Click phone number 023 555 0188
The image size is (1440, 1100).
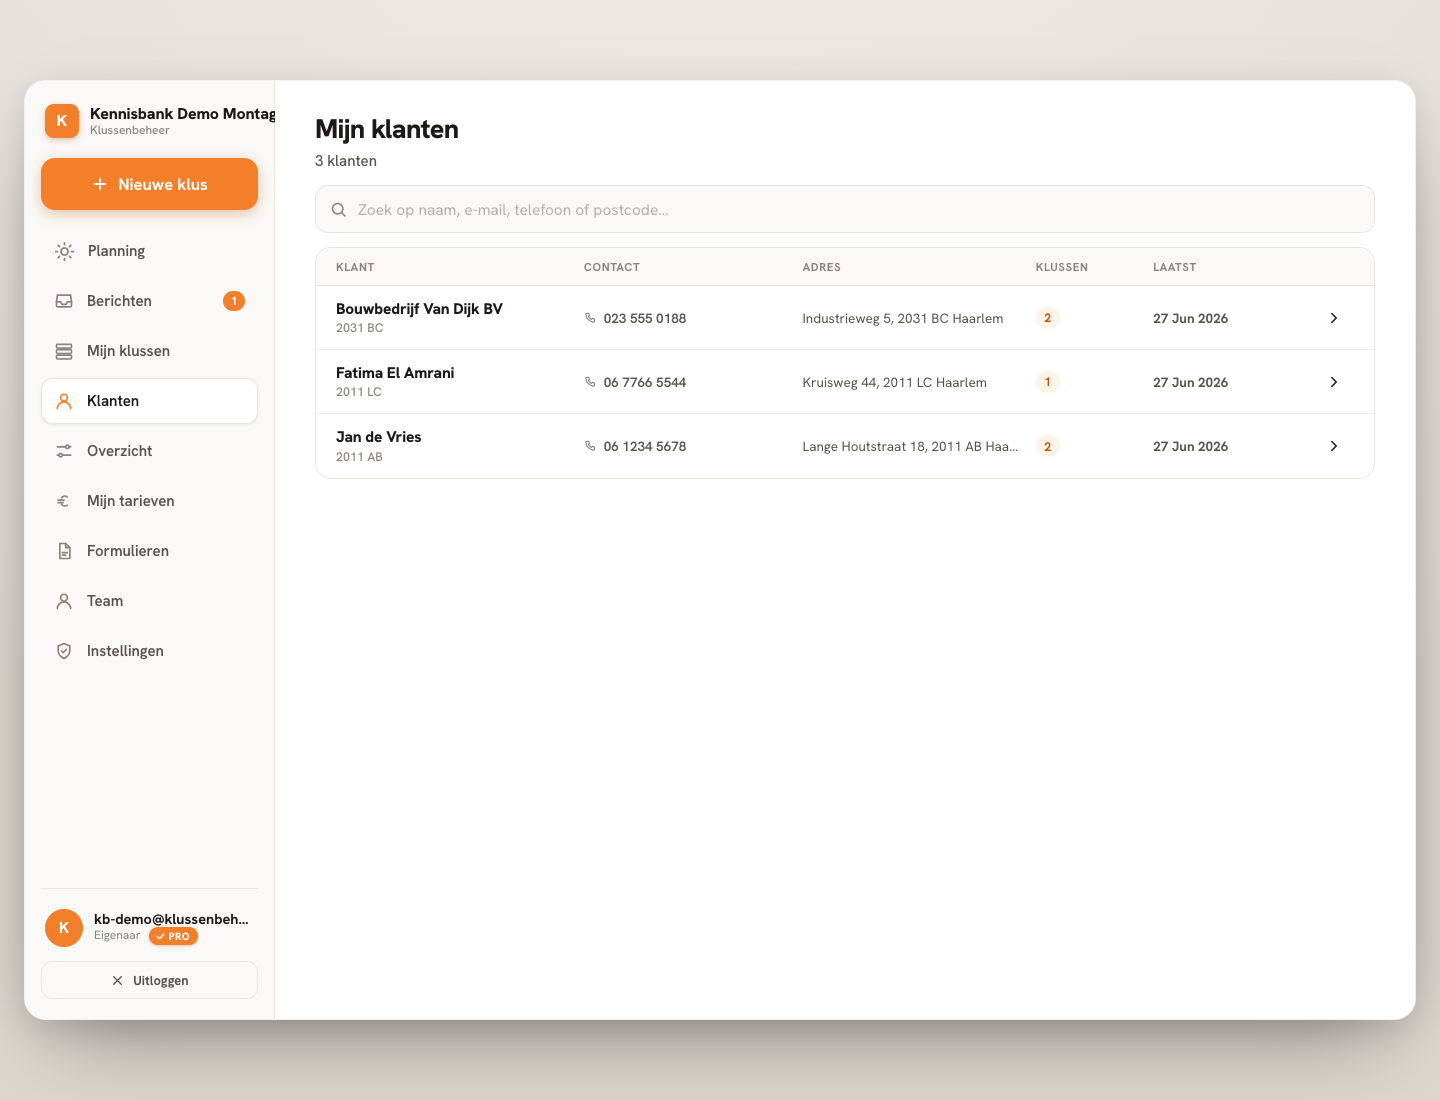[x=645, y=318]
